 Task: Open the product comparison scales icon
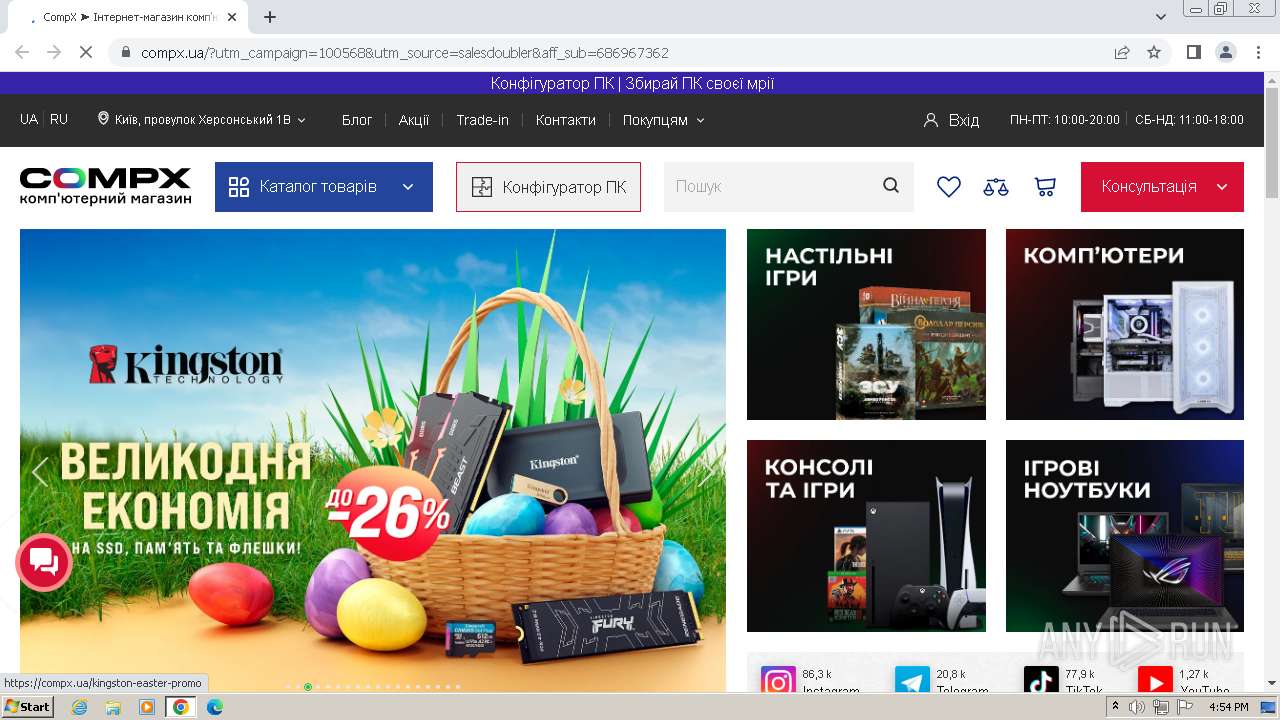[x=996, y=186]
